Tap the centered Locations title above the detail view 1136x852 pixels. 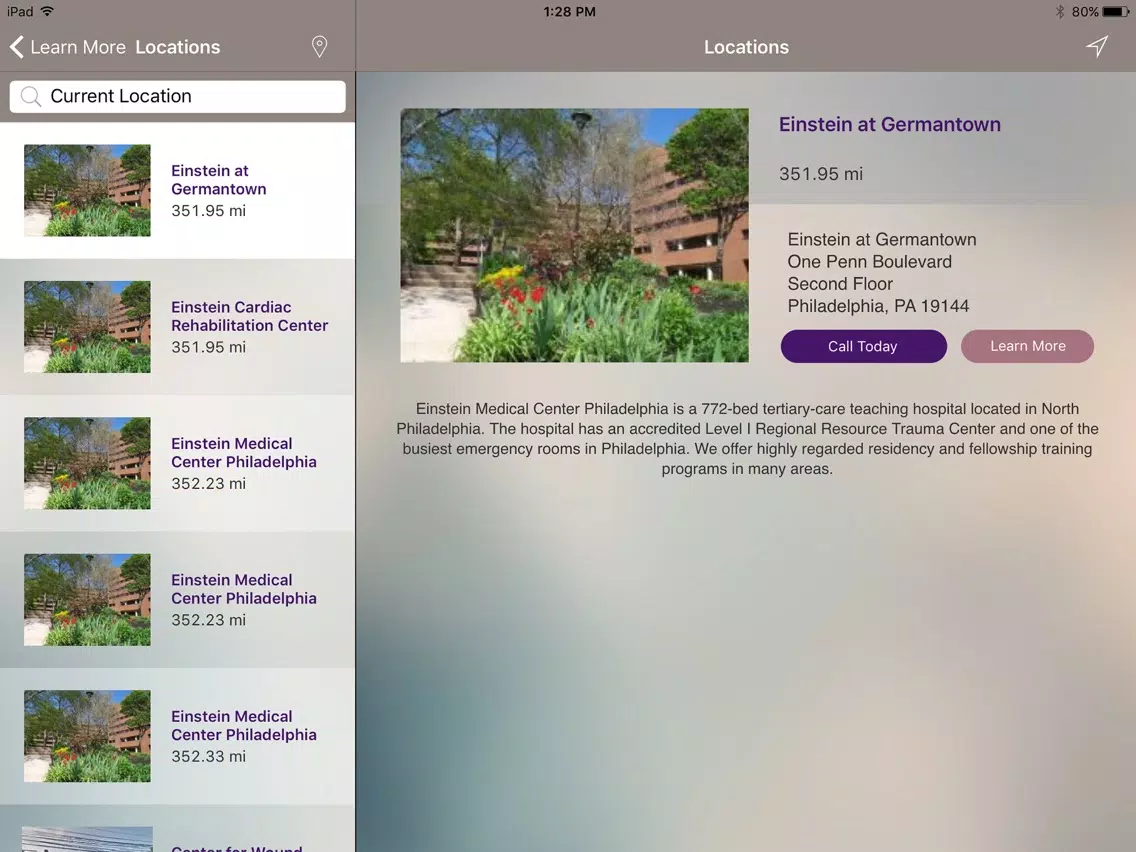point(746,47)
